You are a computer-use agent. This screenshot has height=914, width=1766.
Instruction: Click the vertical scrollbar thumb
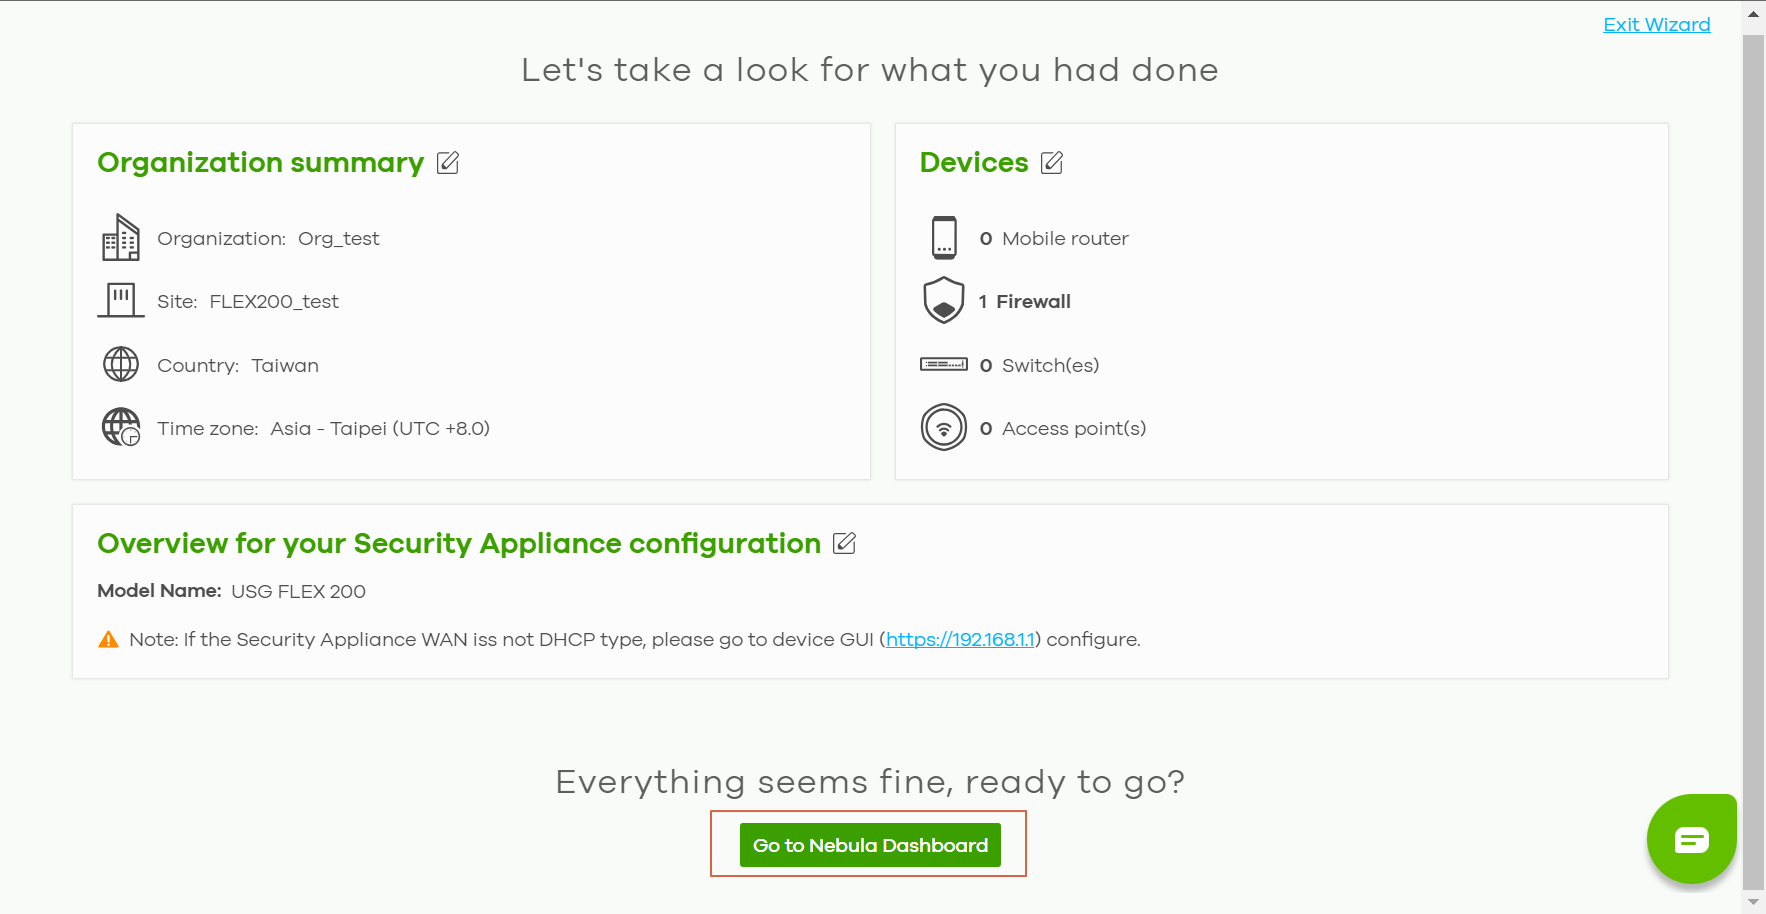pos(1753,461)
